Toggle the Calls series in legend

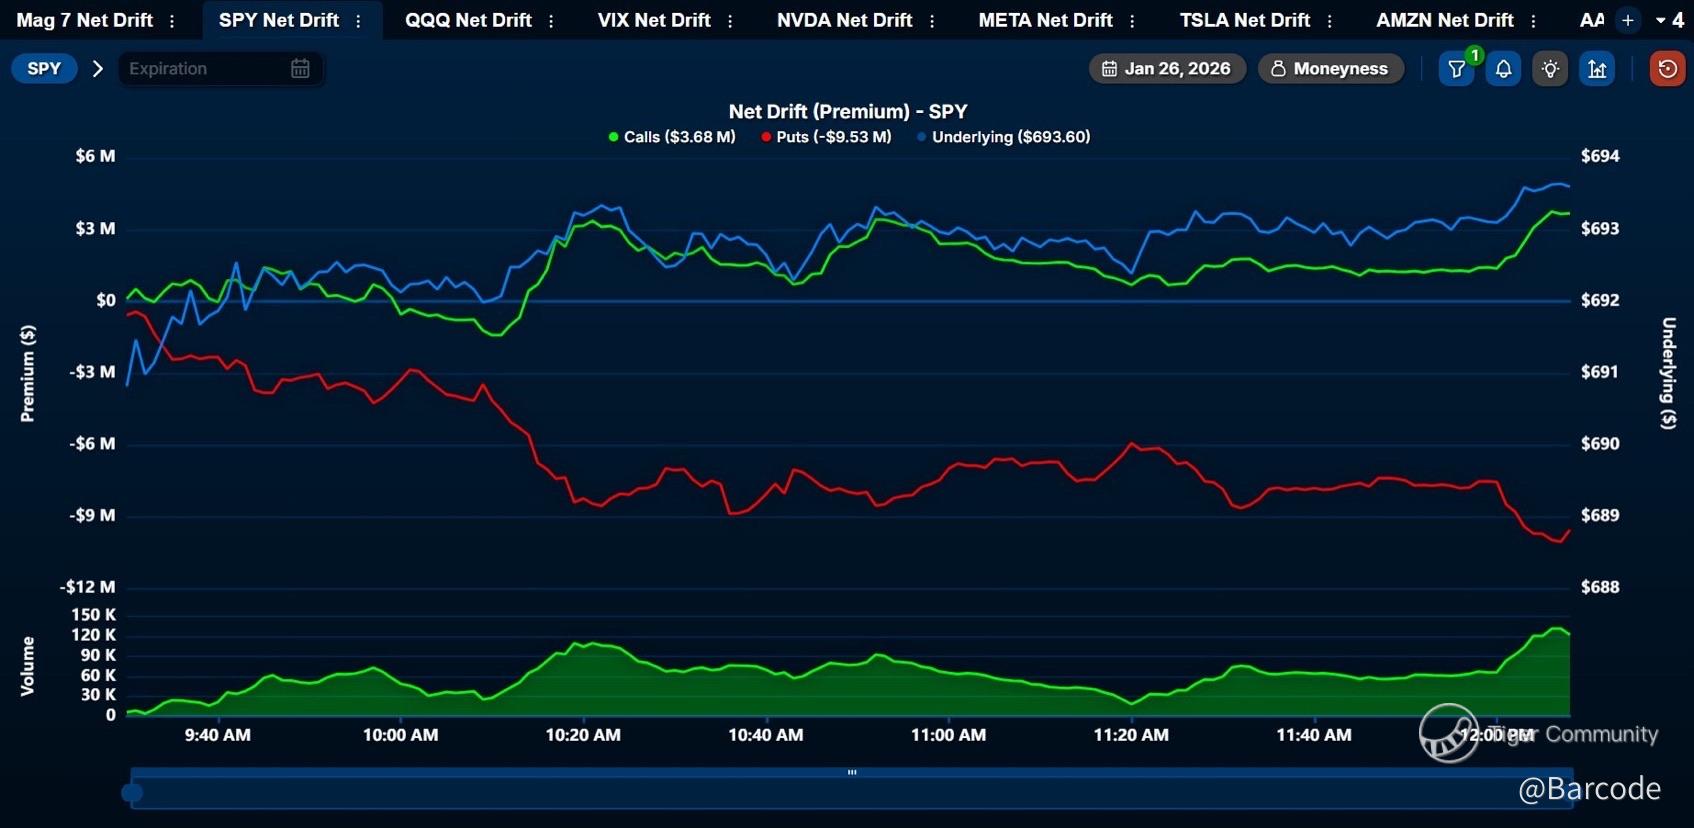(x=672, y=137)
